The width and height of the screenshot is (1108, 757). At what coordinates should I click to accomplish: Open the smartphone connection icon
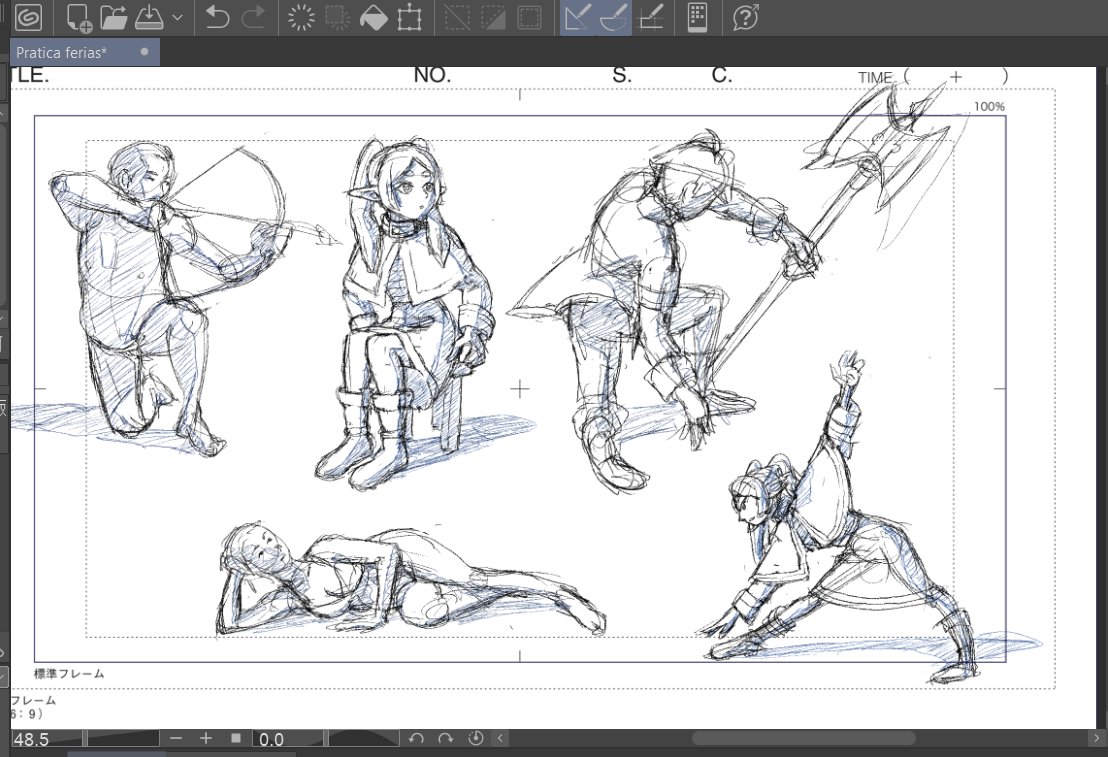tap(698, 17)
